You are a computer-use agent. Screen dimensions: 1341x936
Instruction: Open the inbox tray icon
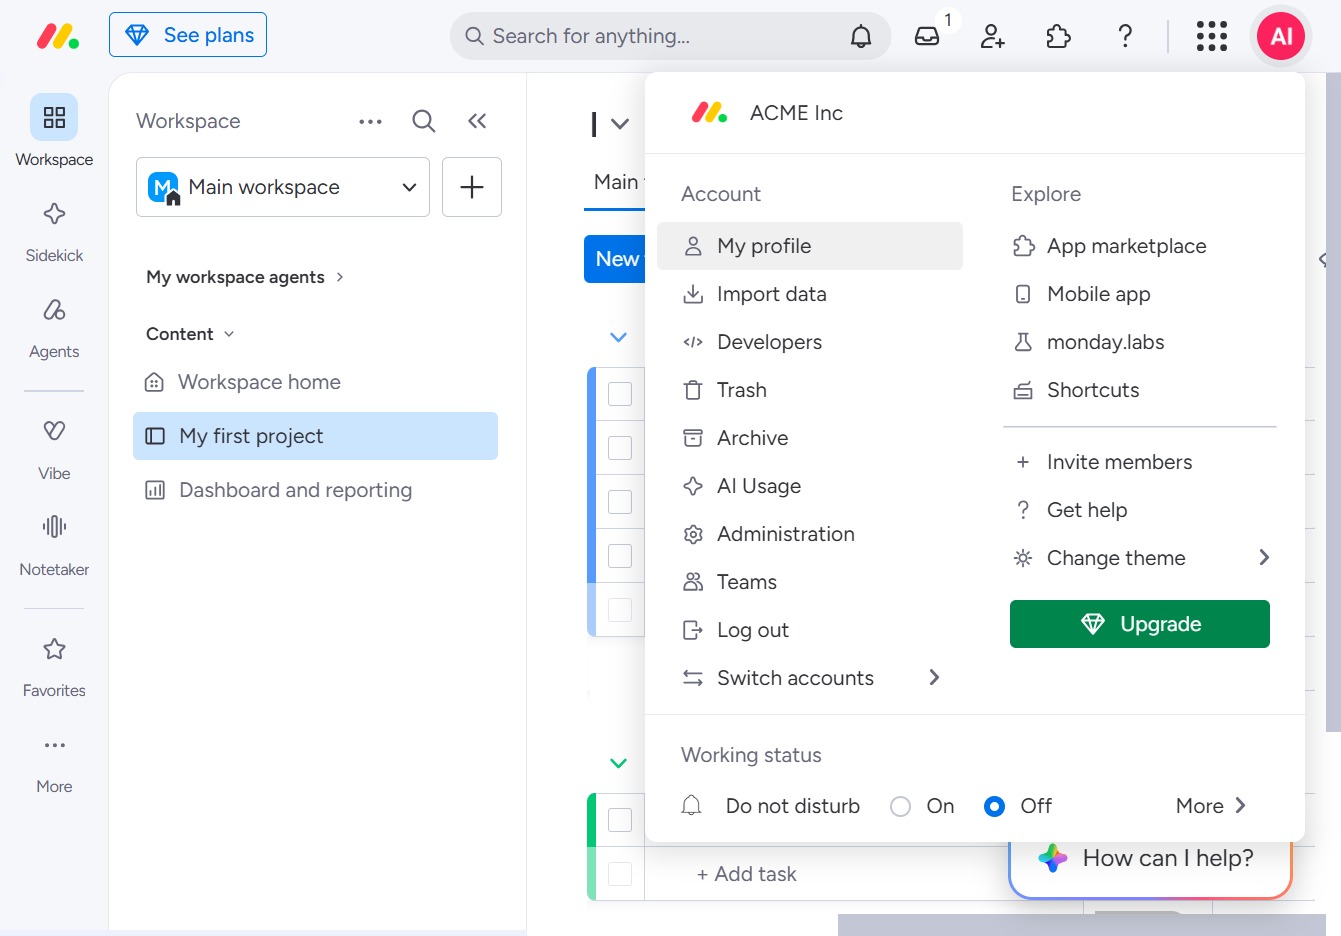tap(927, 36)
